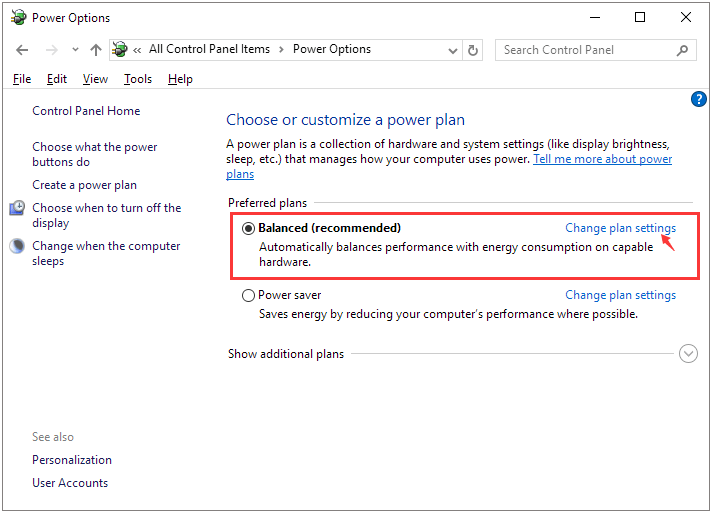711x511 pixels.
Task: Click the blue help question mark icon
Action: click(x=699, y=99)
